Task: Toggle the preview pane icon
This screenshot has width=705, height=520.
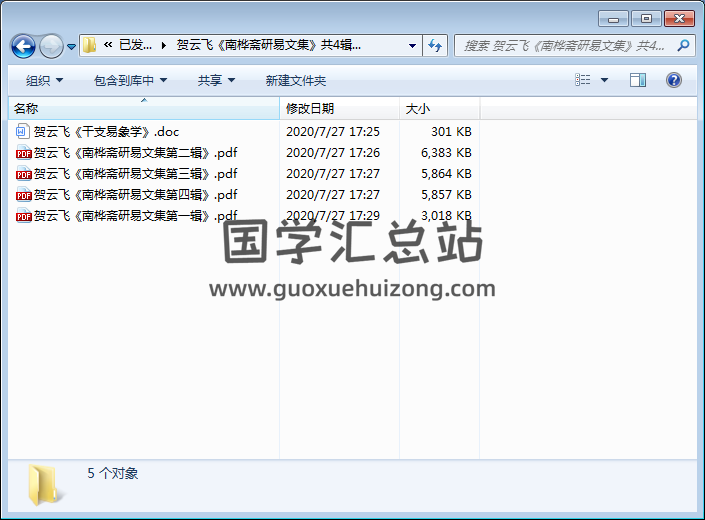Action: pos(638,80)
